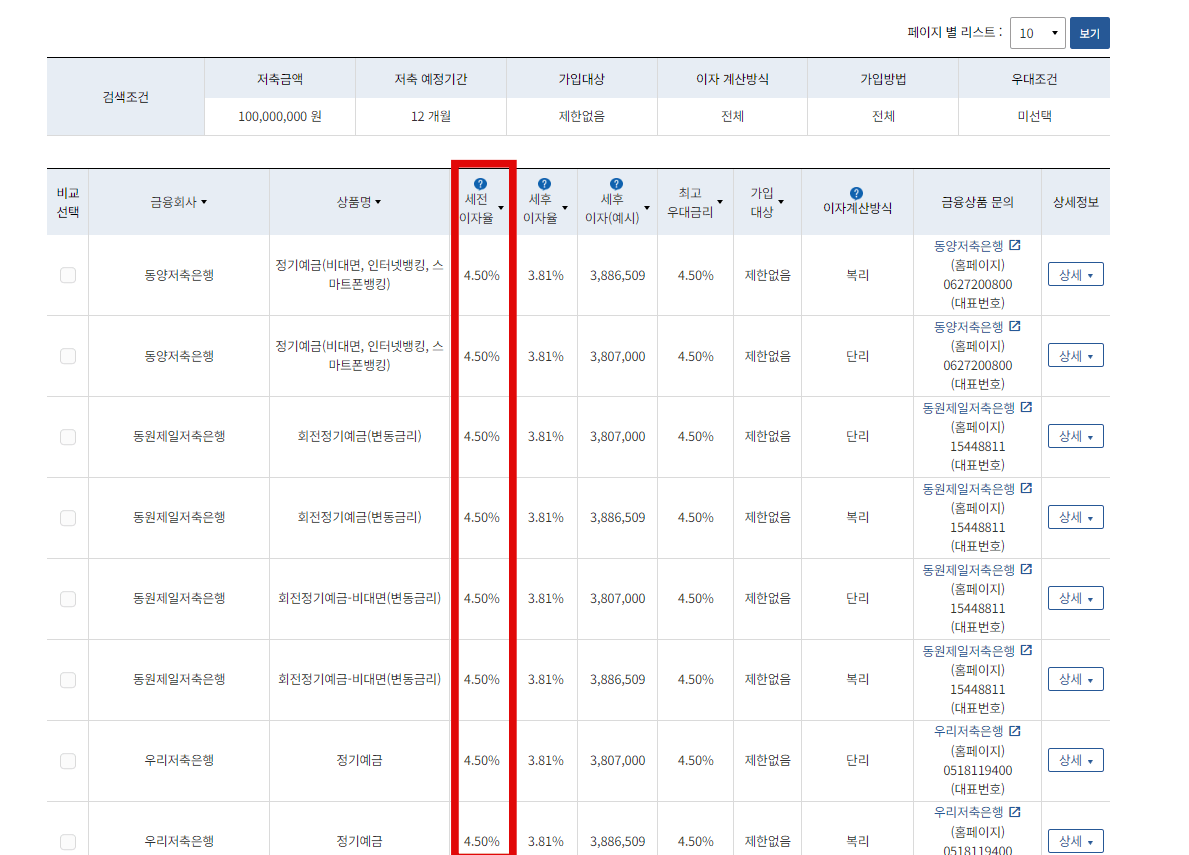
Task: Open 우리저축은행 homepage link in 단리 row
Action: (968, 731)
